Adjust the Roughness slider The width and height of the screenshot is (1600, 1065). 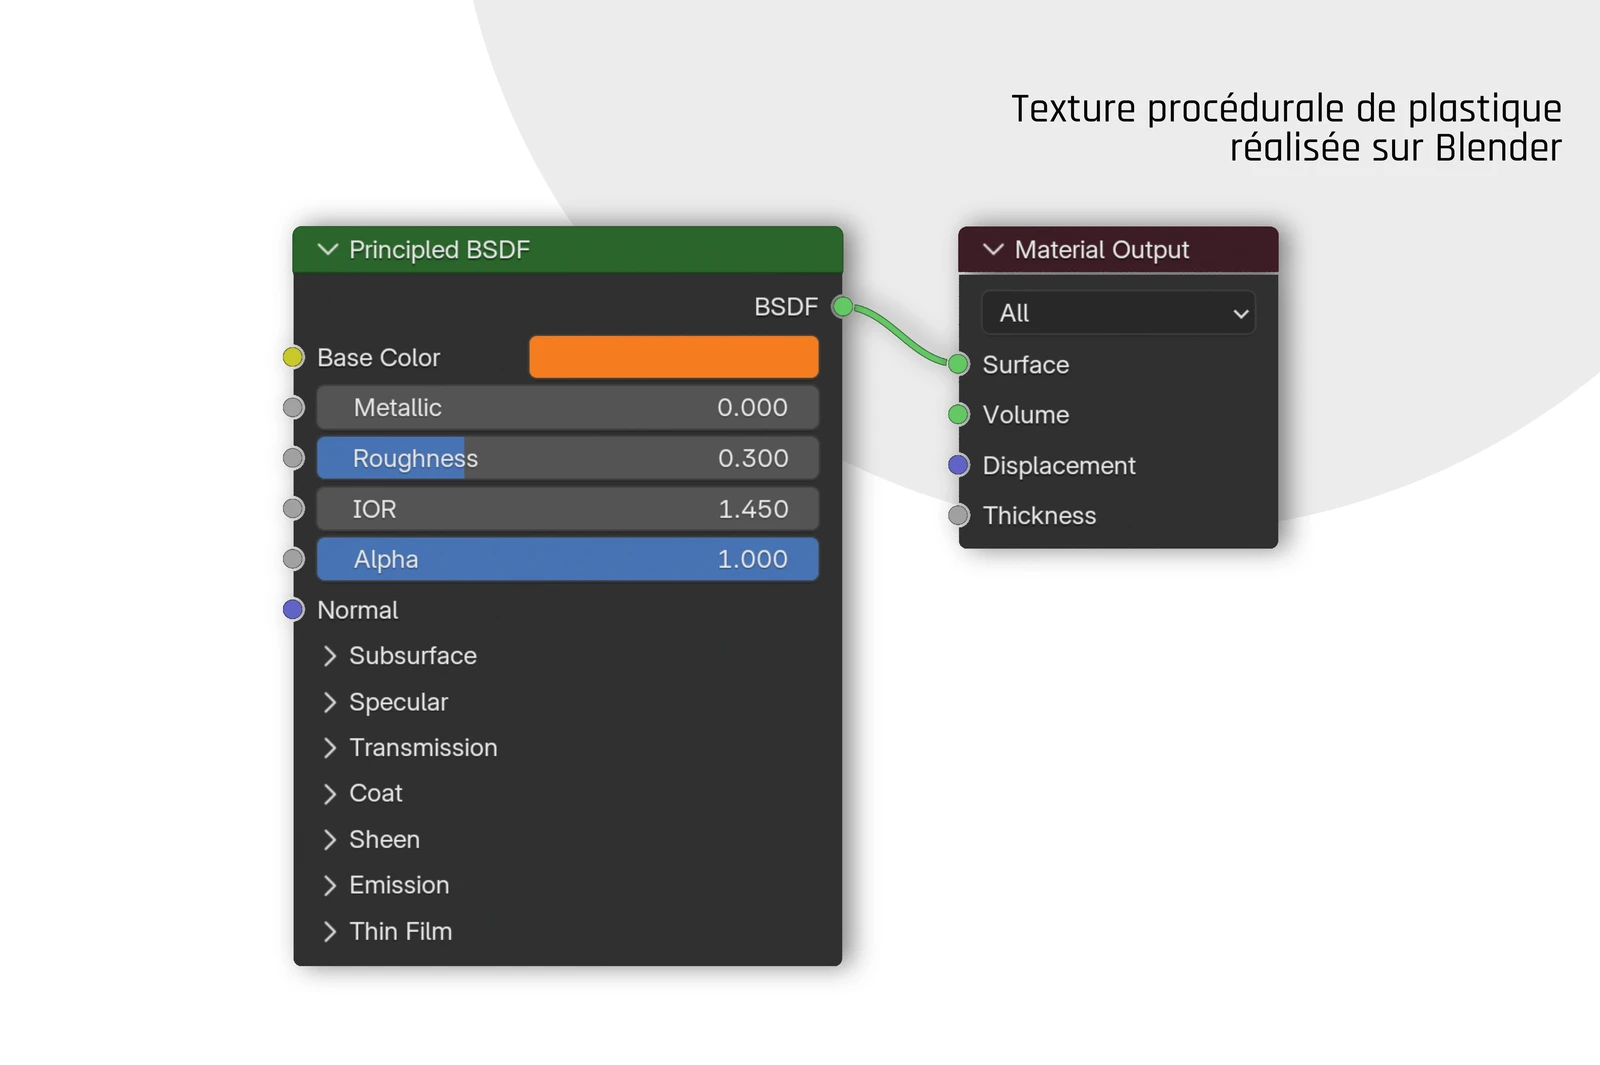(x=567, y=458)
